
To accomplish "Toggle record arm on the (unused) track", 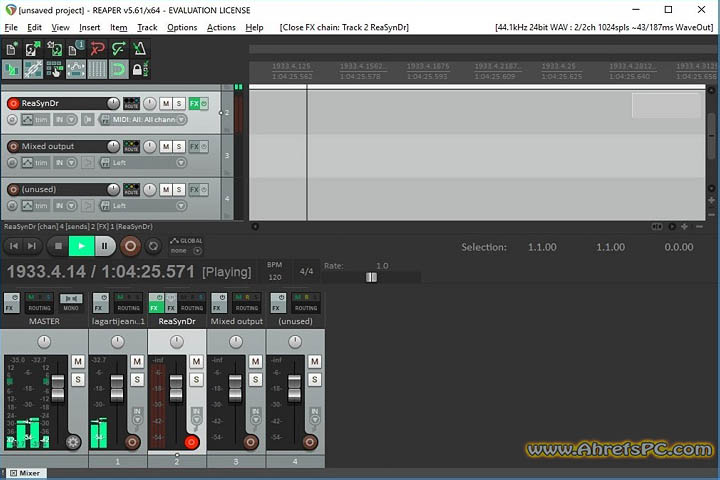I will click(x=13, y=189).
